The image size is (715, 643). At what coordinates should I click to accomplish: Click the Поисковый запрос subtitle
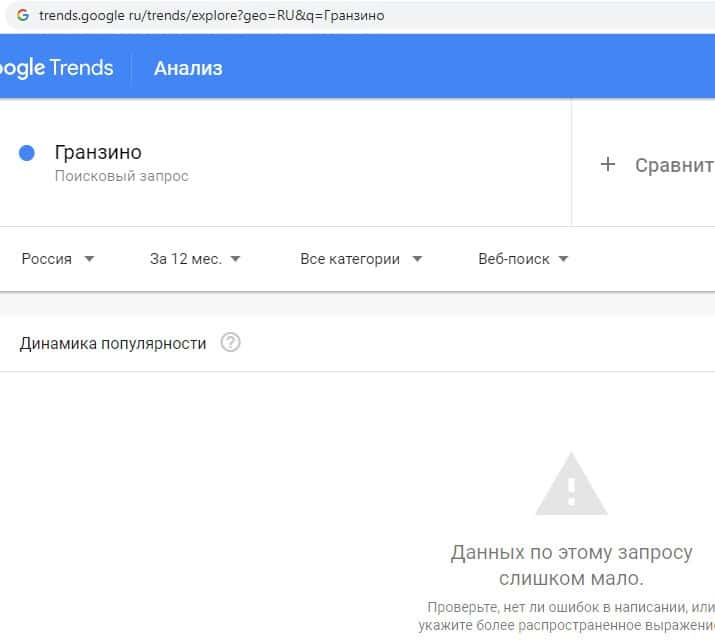tap(121, 176)
